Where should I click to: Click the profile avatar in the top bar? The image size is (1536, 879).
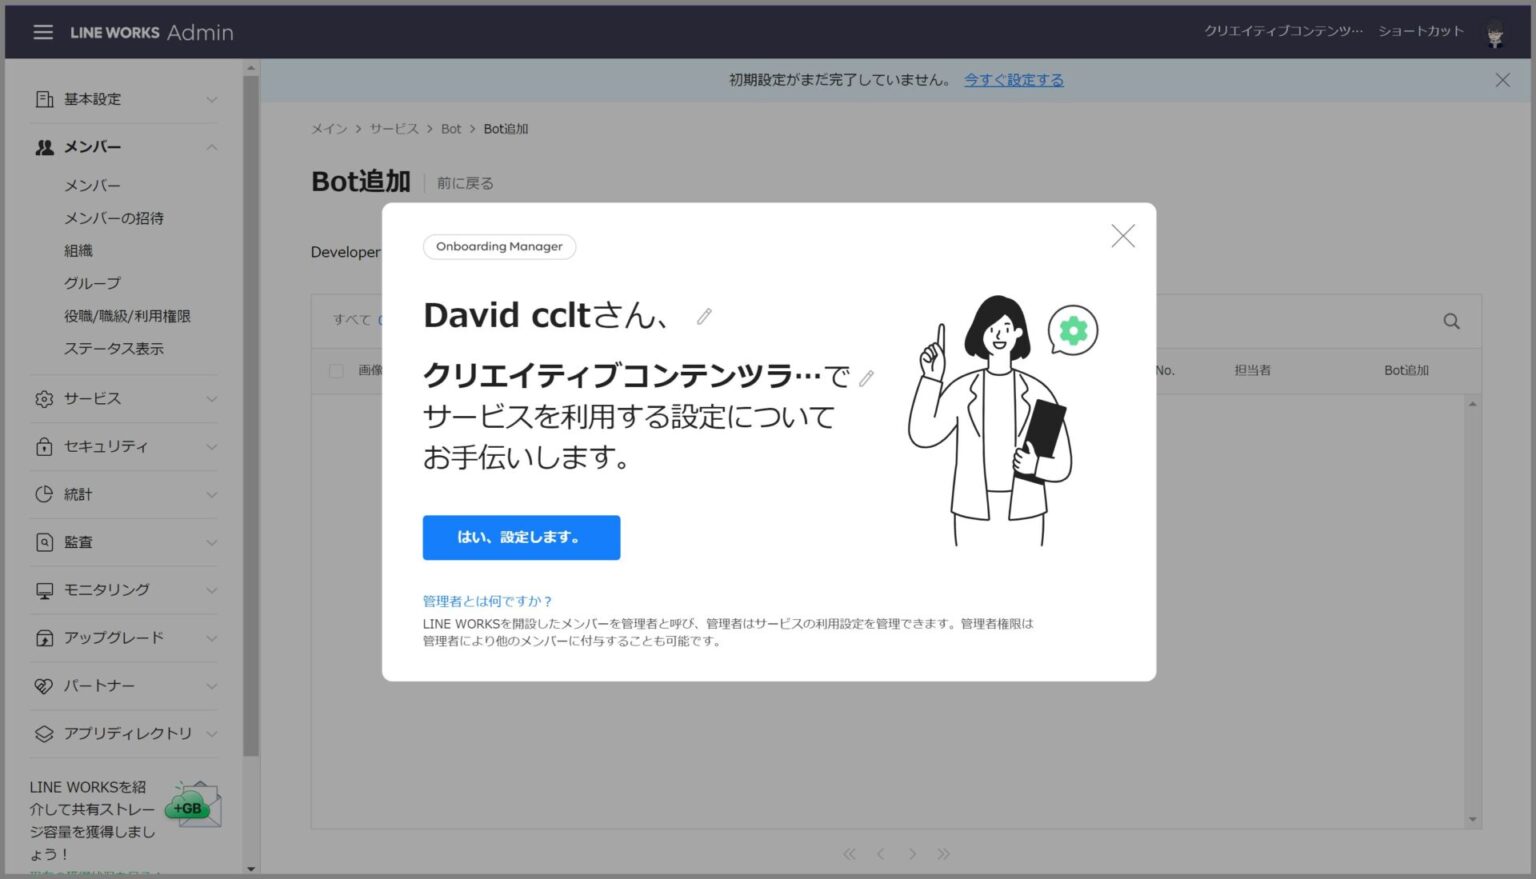(1494, 31)
